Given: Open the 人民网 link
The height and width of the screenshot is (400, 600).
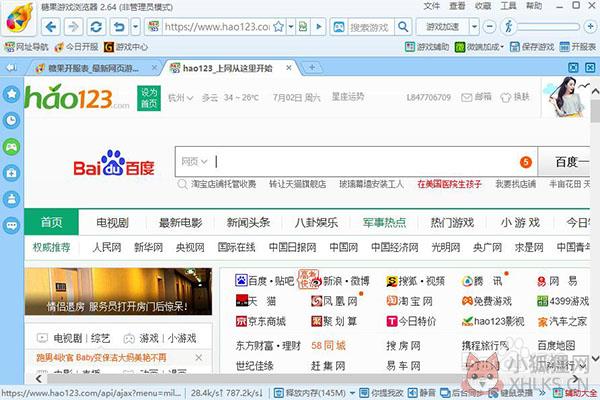Looking at the screenshot, I should 107,247.
